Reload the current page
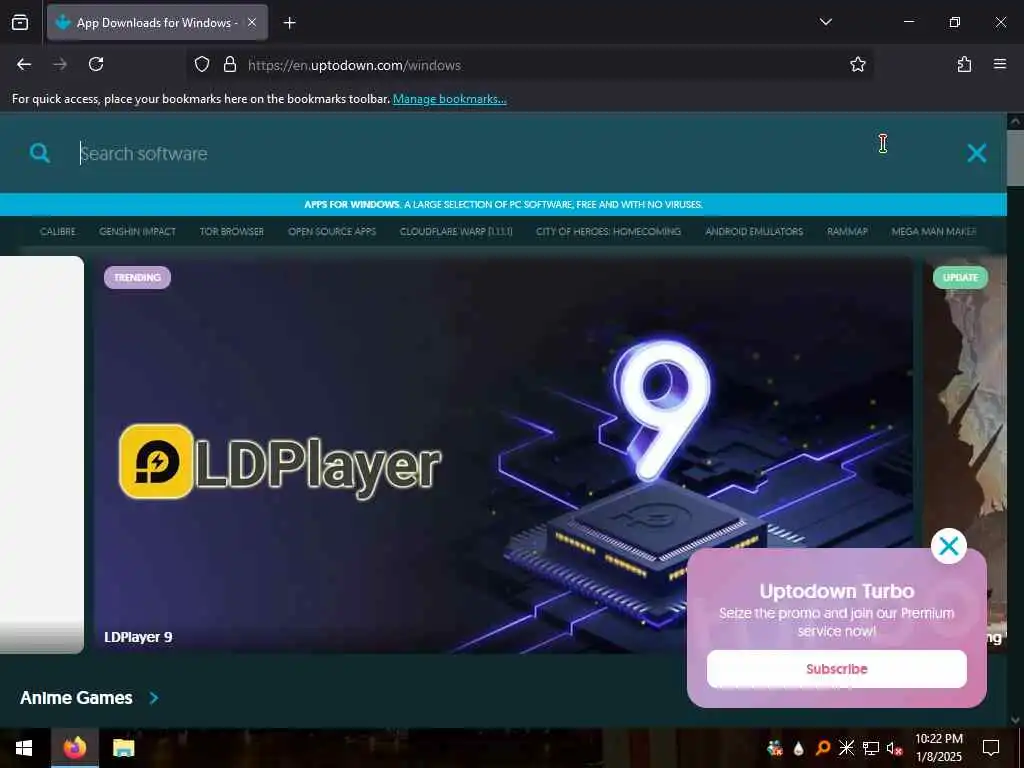 tap(96, 64)
